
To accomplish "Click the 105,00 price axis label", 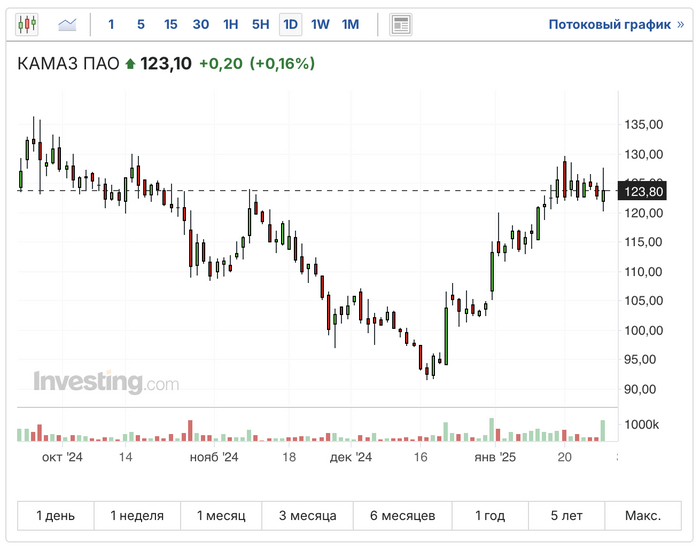I will tap(643, 301).
